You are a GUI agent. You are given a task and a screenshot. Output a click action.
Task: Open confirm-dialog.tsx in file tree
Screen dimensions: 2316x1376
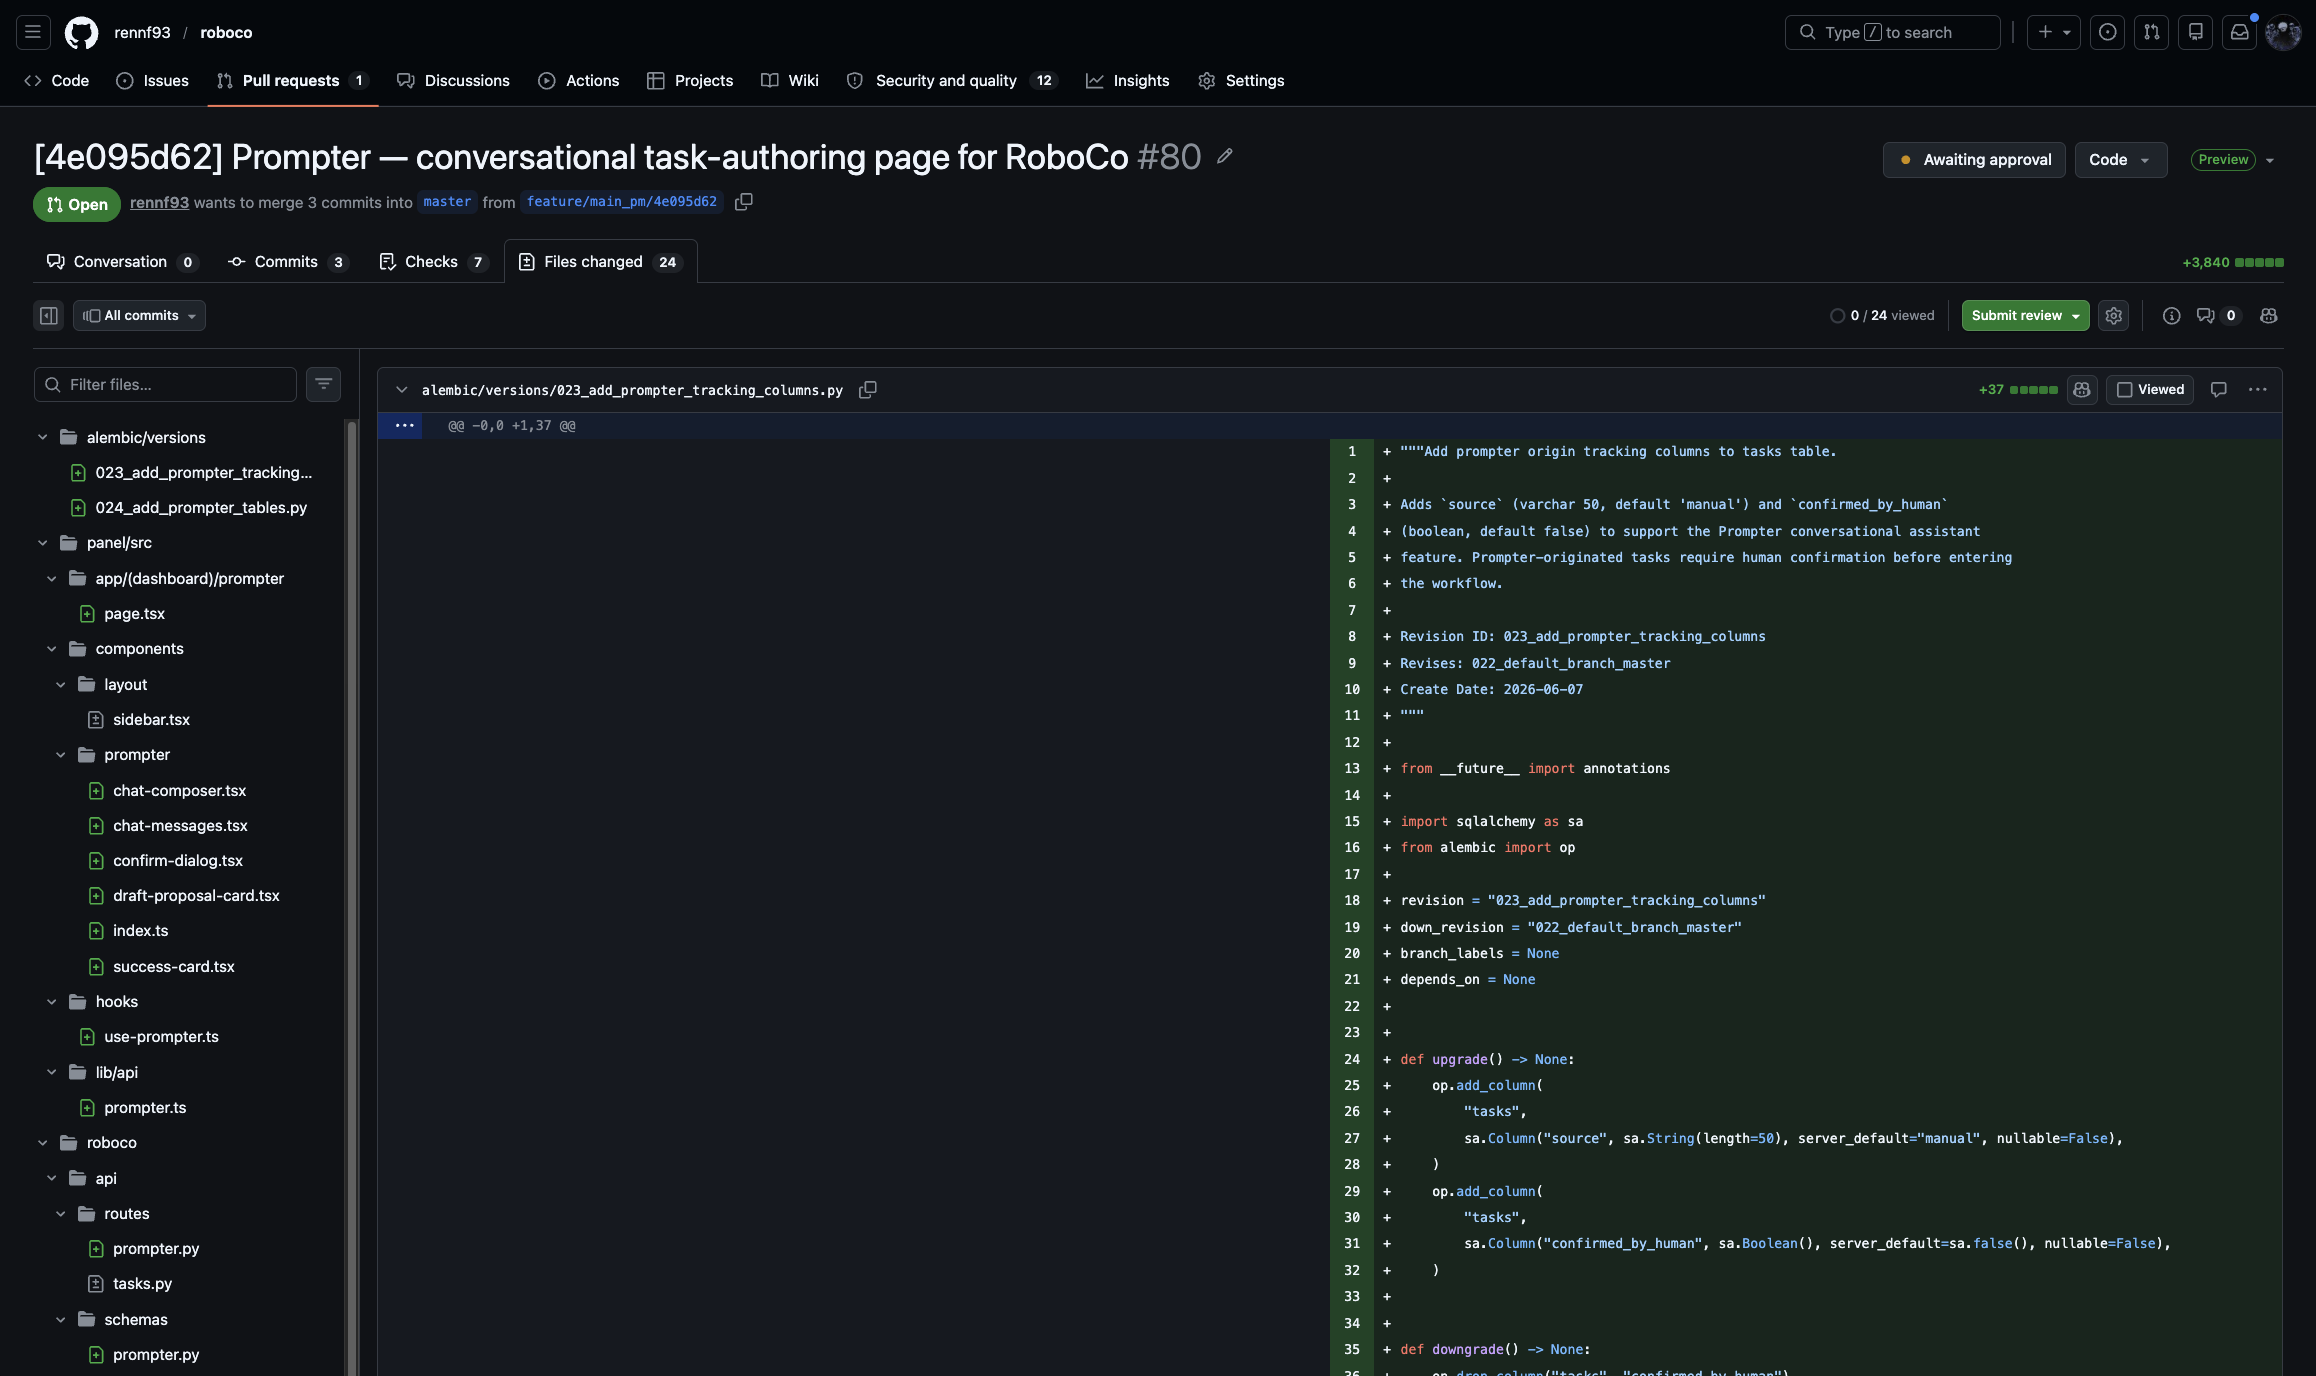pos(177,861)
